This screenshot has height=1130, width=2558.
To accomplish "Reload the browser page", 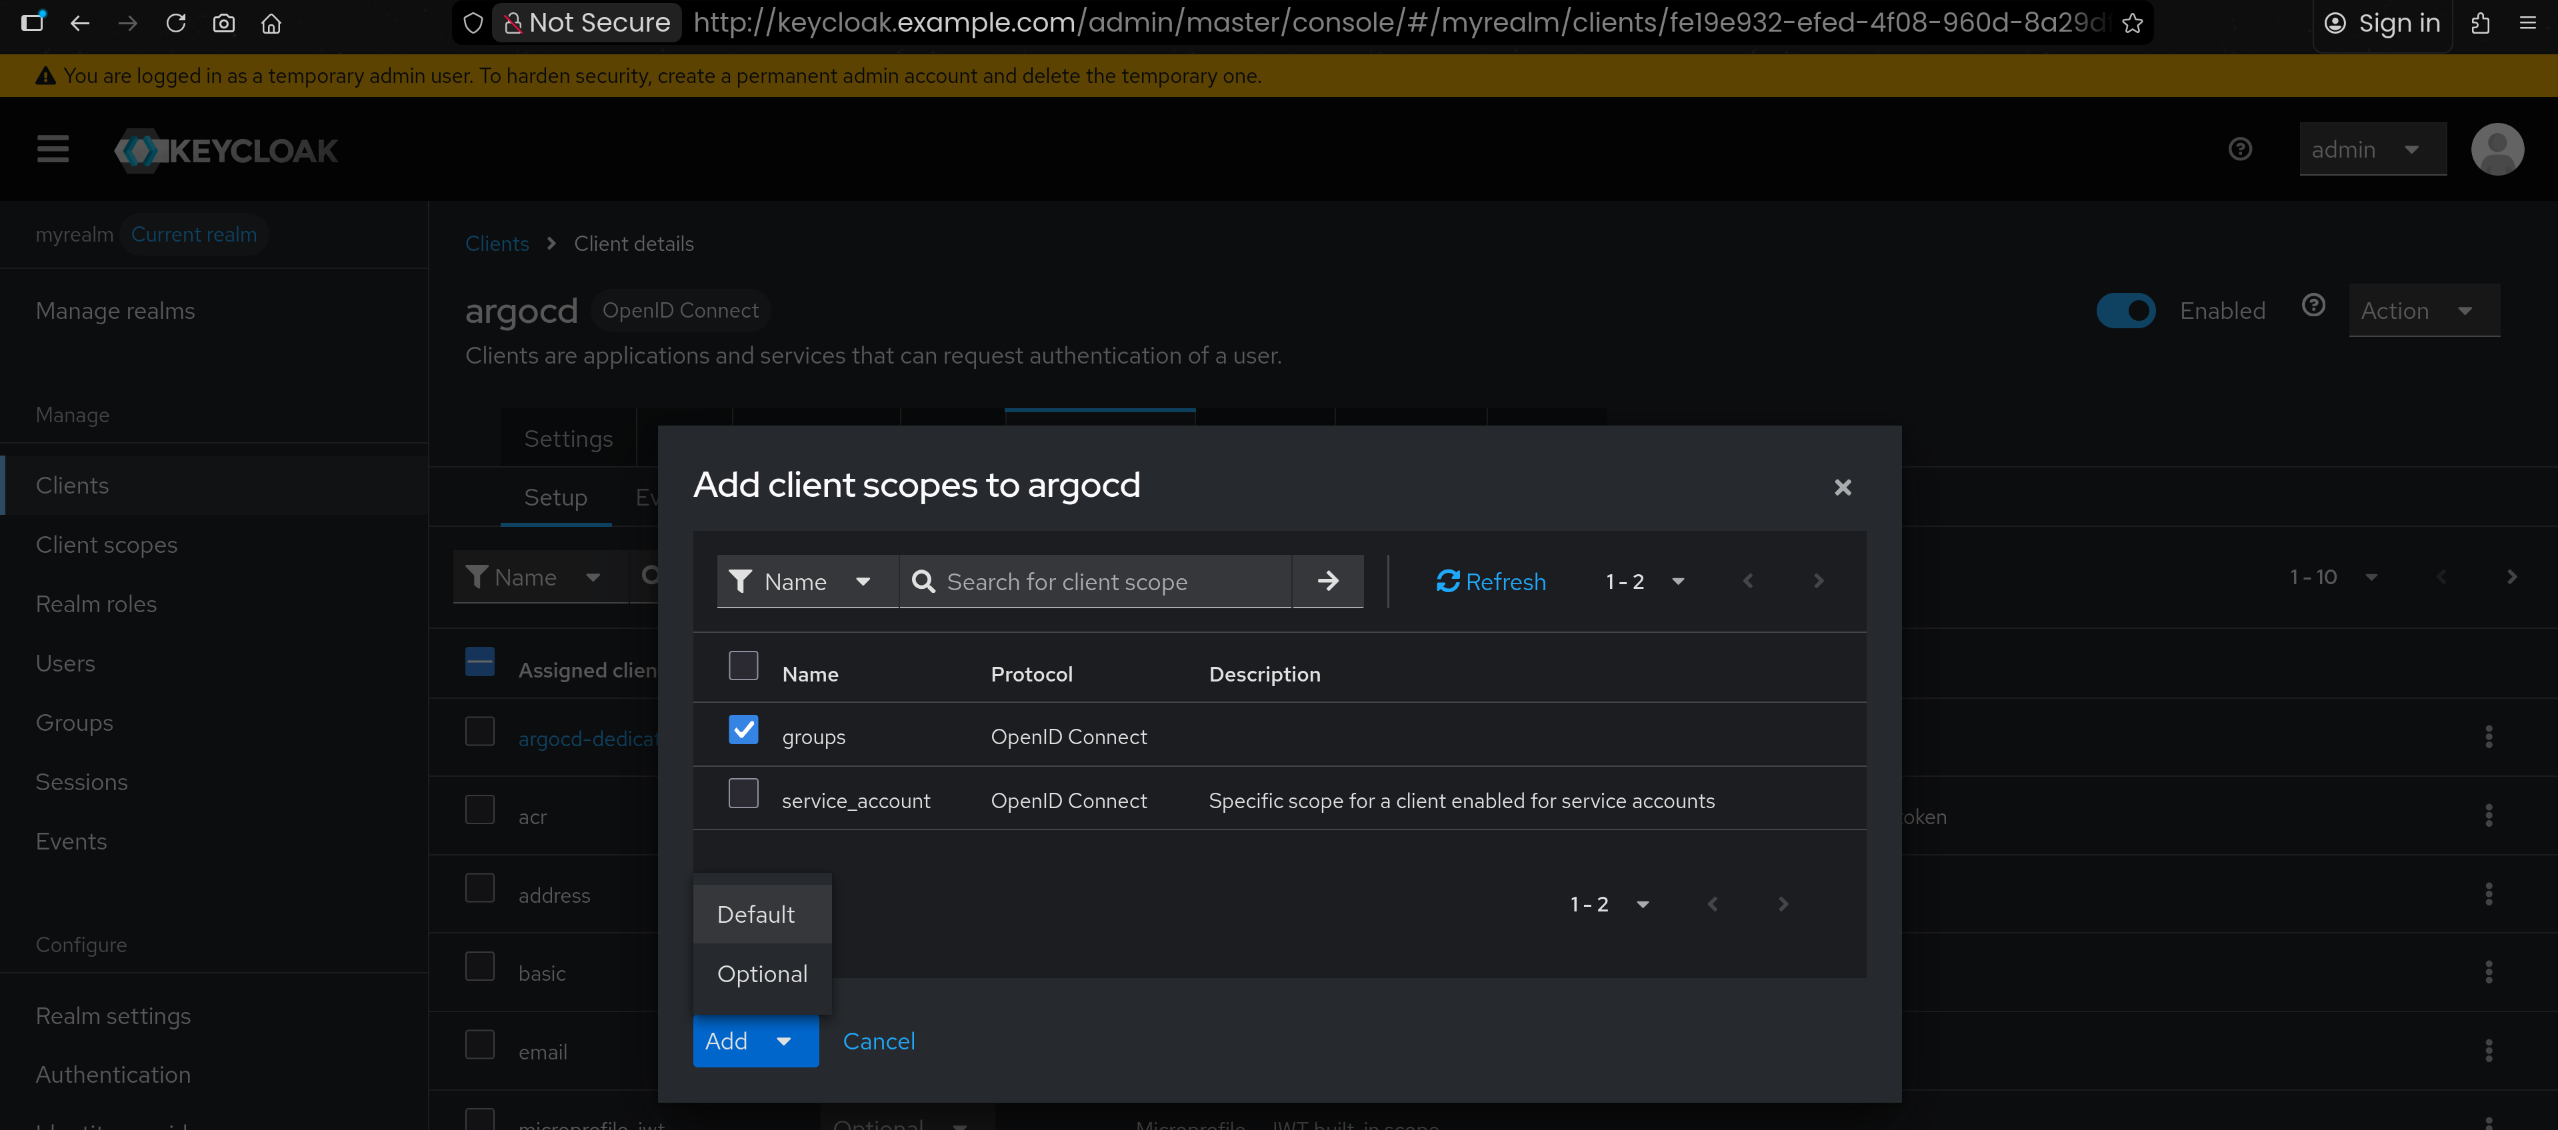I will (x=176, y=22).
